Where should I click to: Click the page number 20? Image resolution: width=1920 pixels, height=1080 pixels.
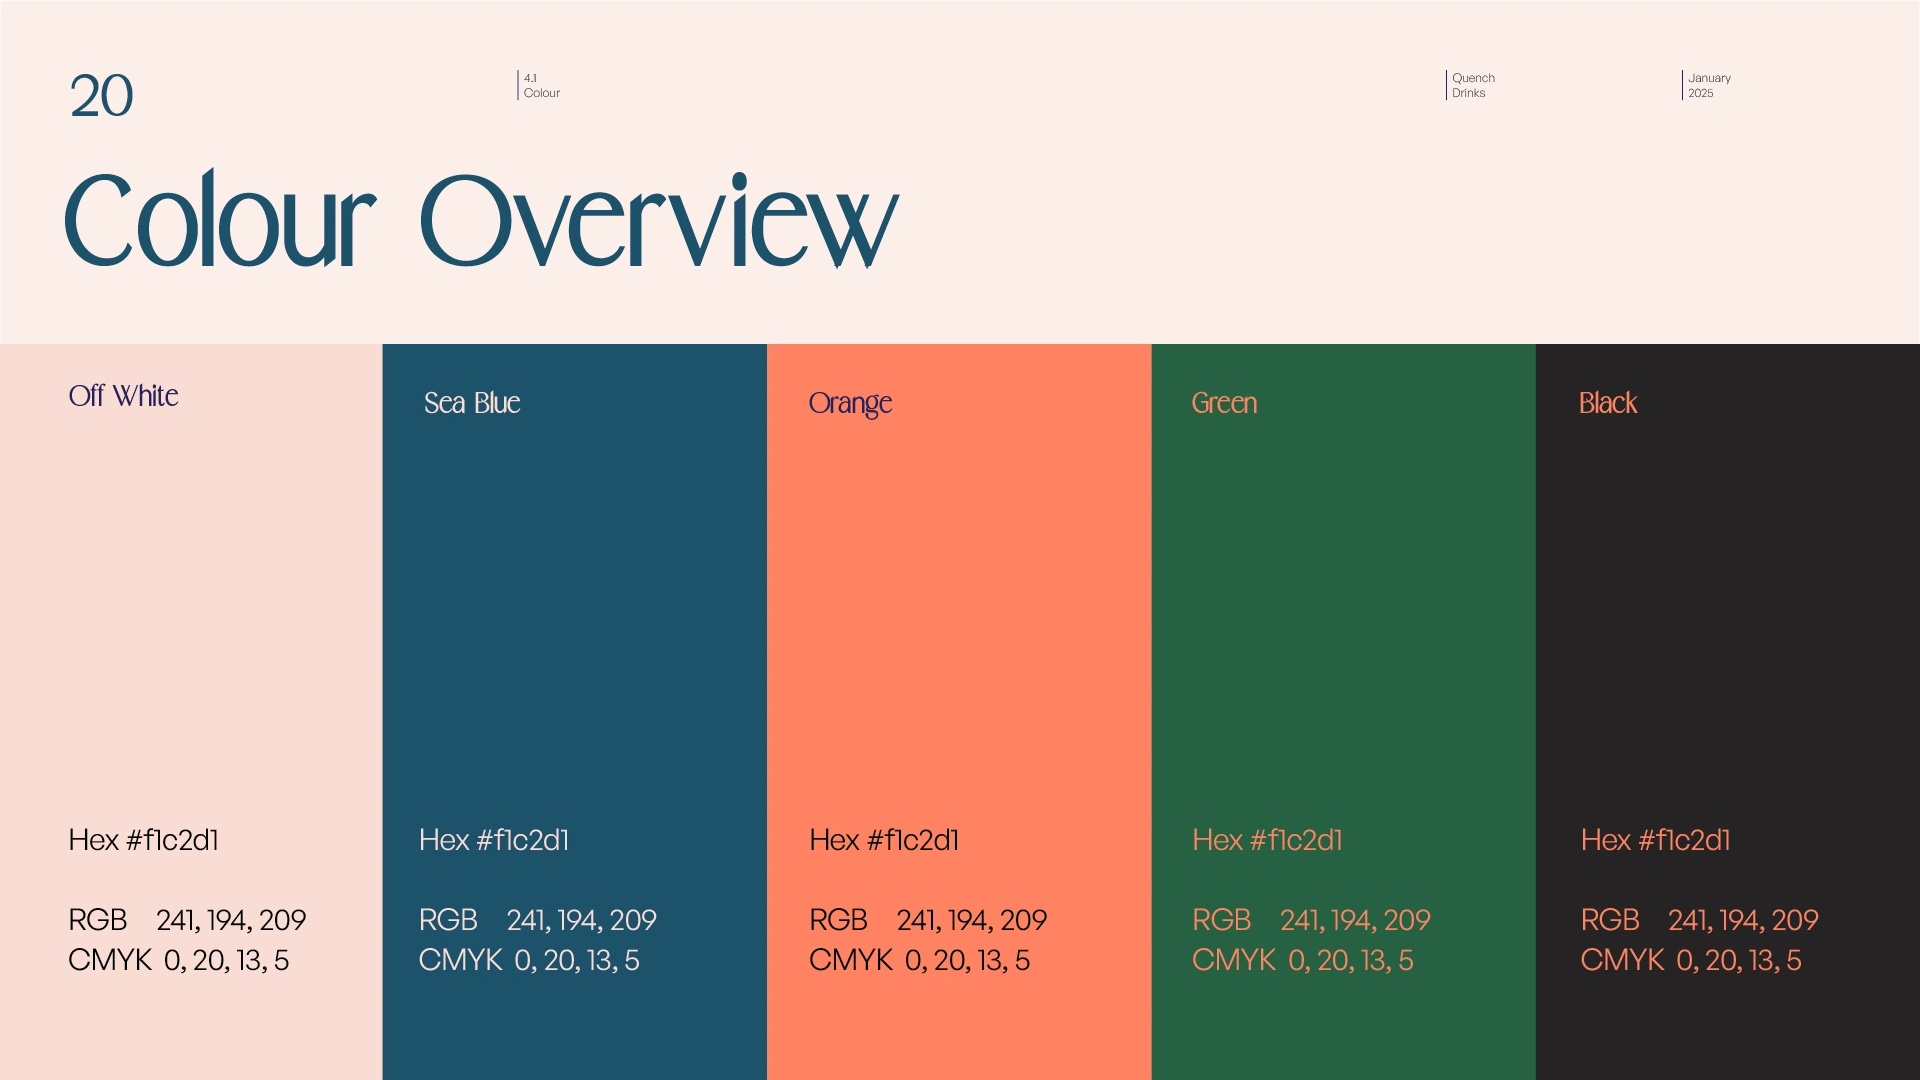(x=101, y=97)
